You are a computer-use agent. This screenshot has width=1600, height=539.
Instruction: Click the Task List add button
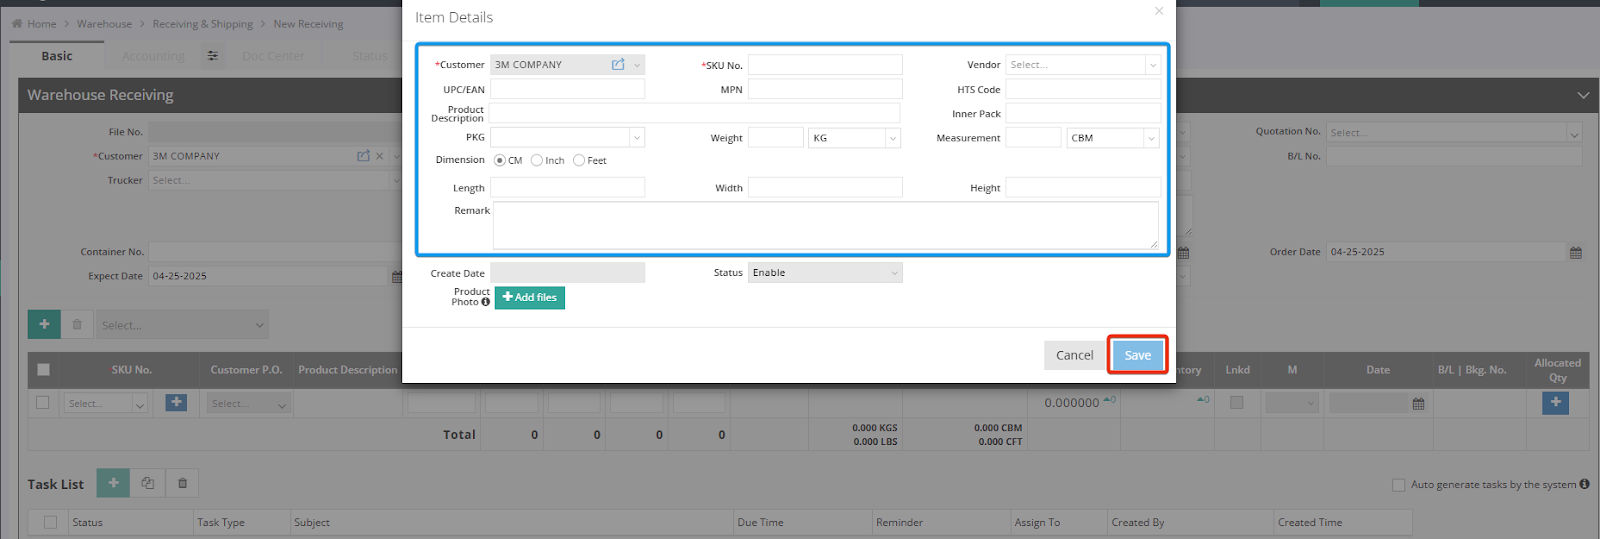pos(113,483)
